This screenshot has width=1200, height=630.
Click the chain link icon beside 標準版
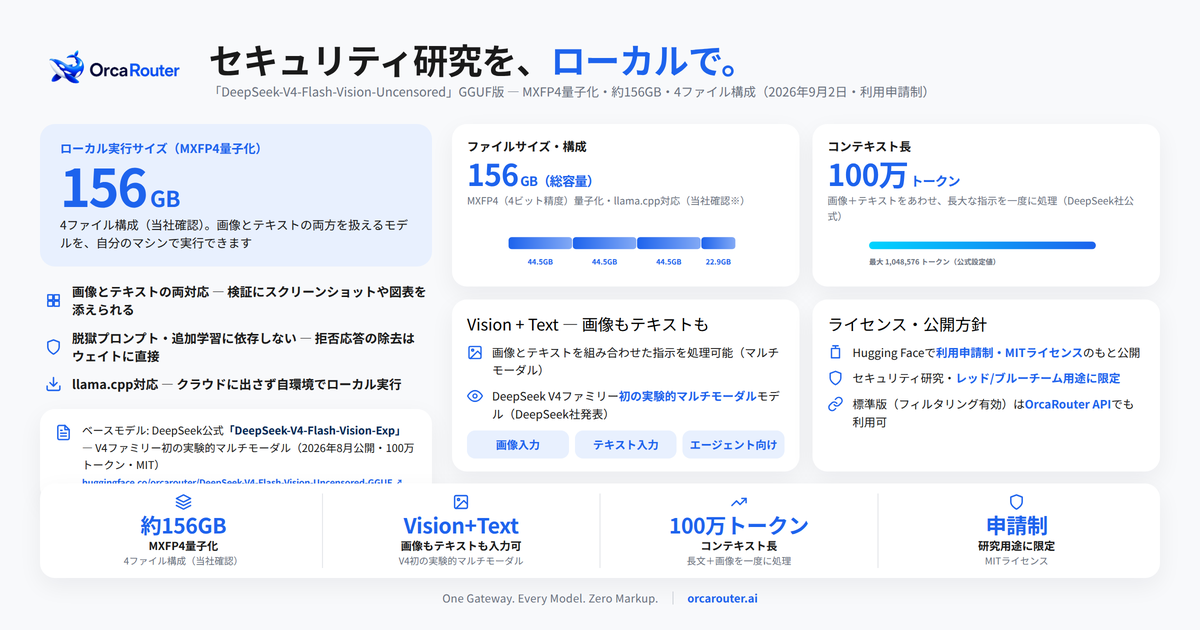pos(836,404)
